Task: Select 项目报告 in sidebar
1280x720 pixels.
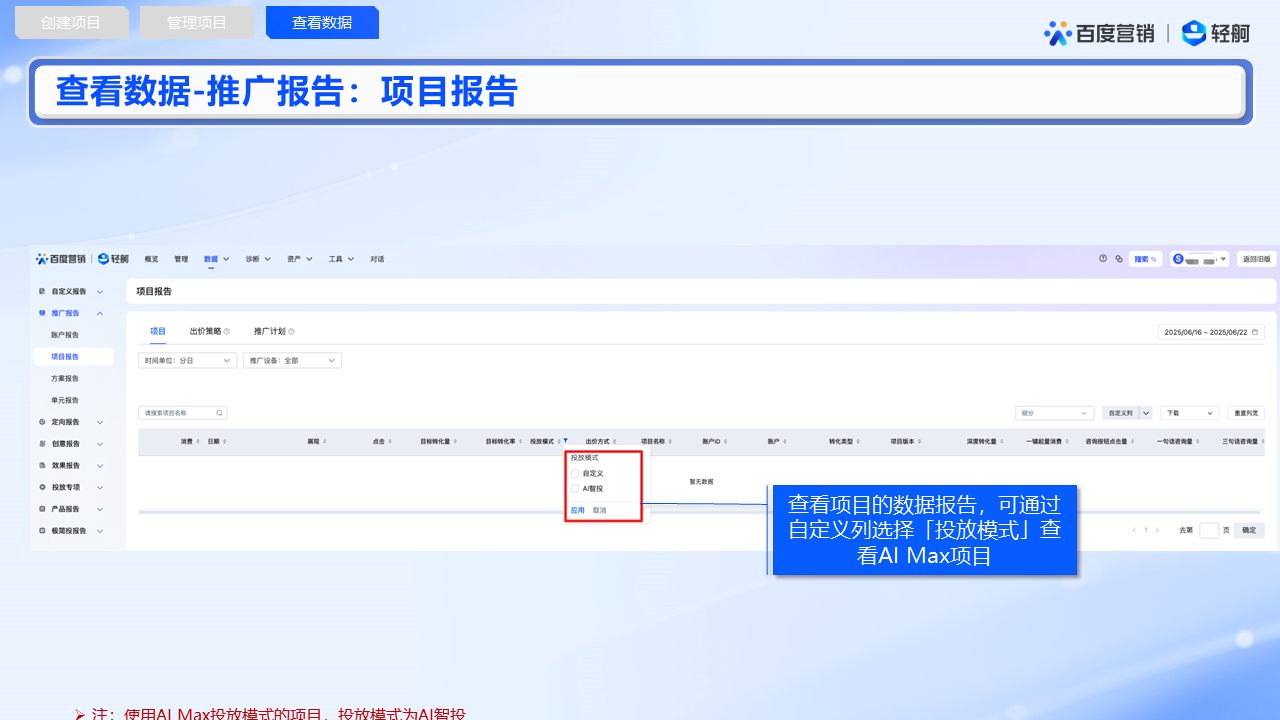Action: [73, 357]
